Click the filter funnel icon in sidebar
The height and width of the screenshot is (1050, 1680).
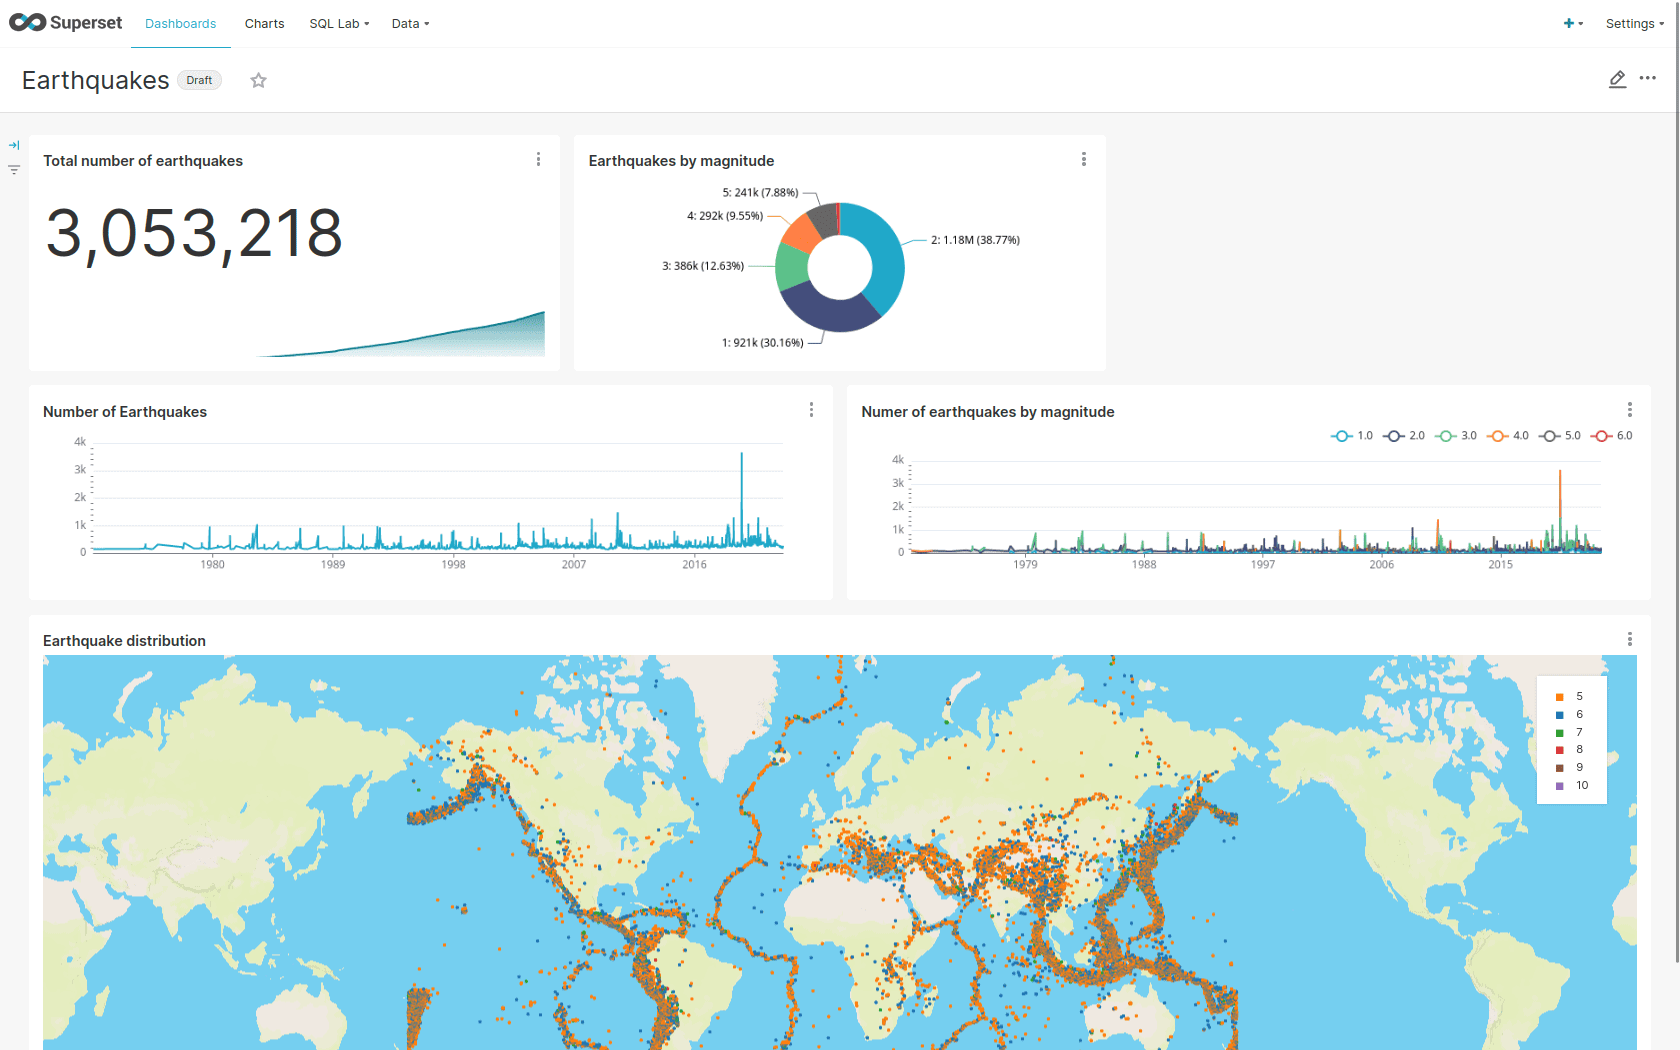click(14, 170)
